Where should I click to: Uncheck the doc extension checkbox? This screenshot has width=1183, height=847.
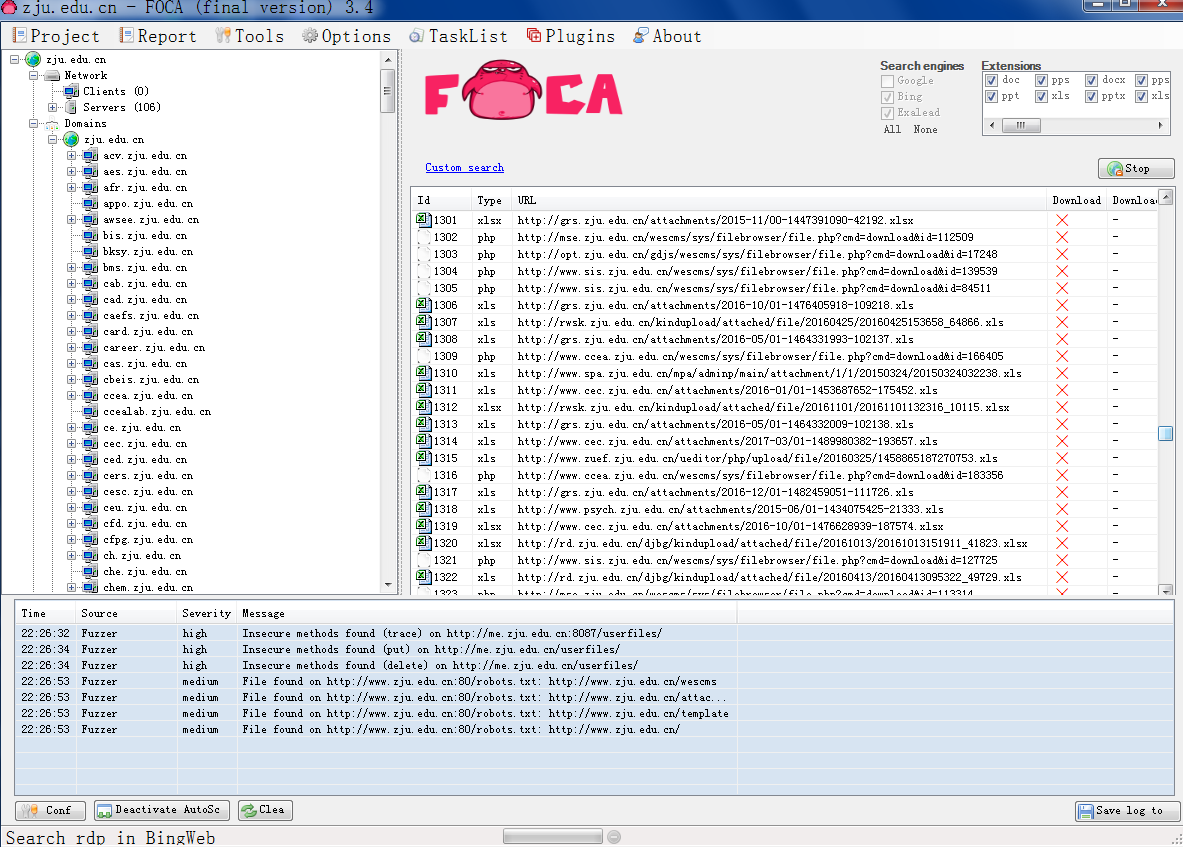click(991, 80)
